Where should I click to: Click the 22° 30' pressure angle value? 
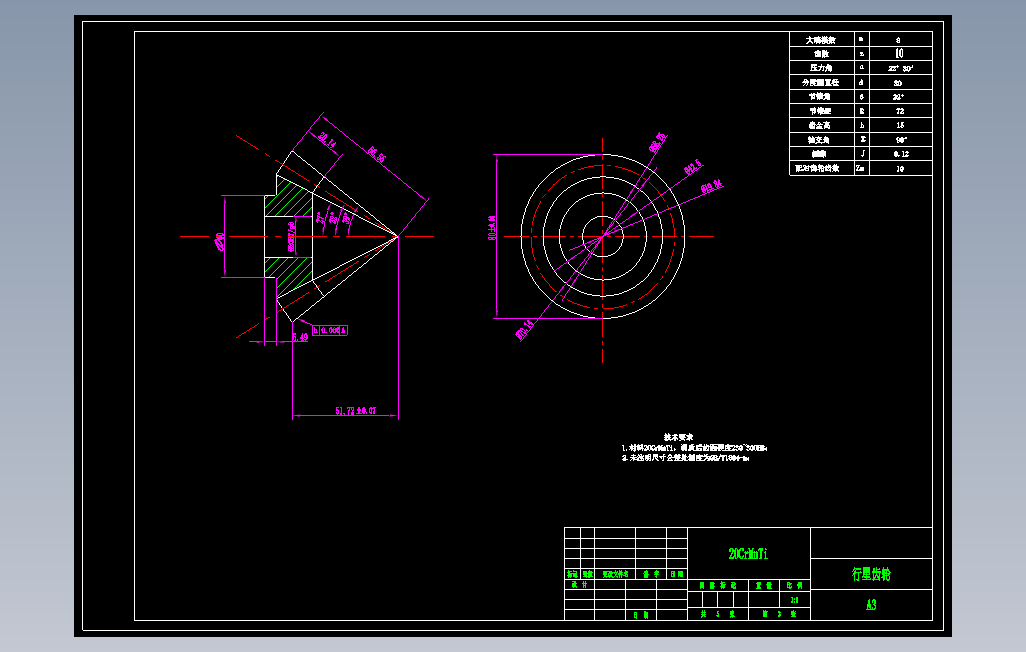tap(900, 68)
